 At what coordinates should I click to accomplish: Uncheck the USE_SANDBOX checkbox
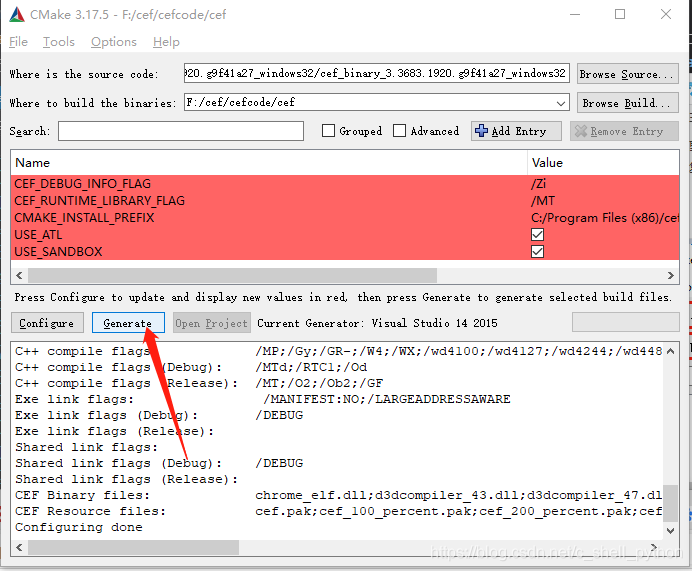click(x=538, y=252)
